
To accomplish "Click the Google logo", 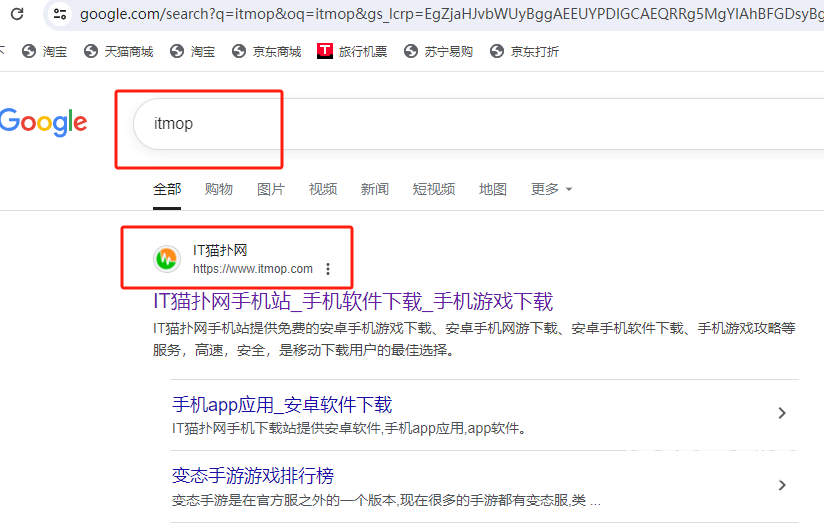I will click(43, 122).
